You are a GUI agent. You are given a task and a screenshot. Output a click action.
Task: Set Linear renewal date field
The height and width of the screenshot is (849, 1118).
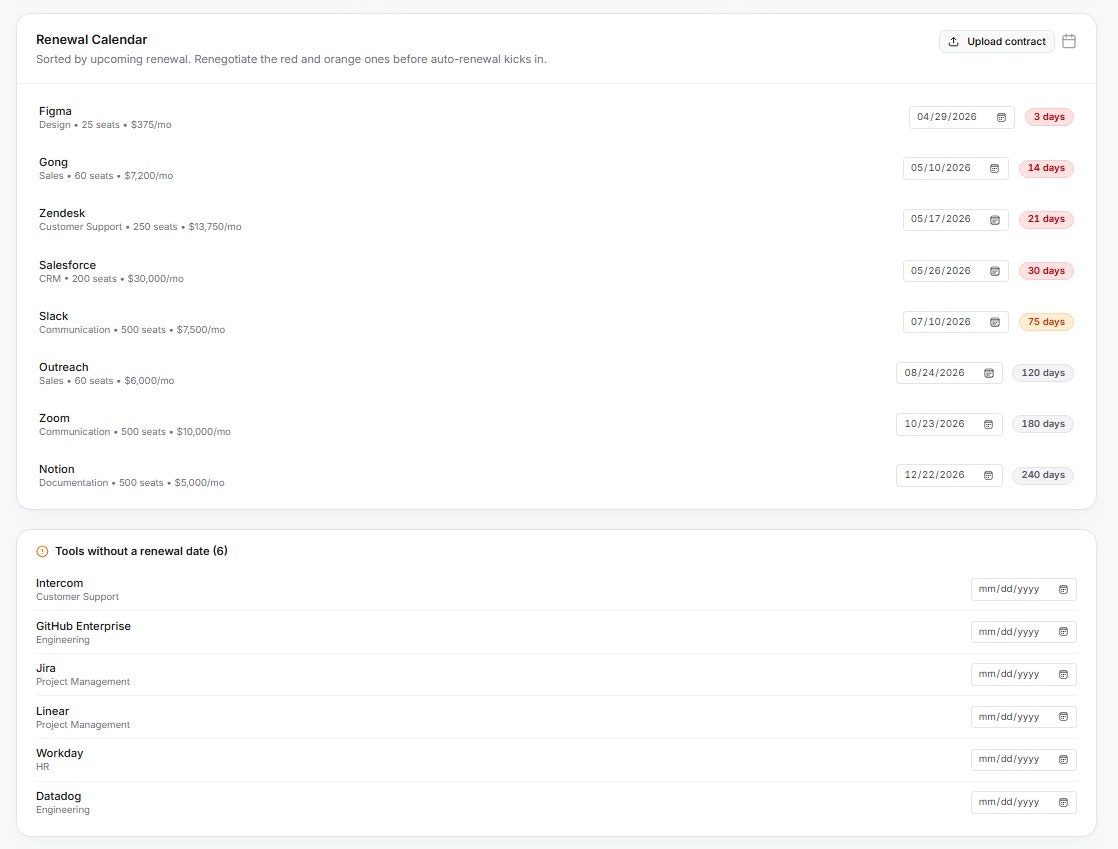coord(1023,717)
